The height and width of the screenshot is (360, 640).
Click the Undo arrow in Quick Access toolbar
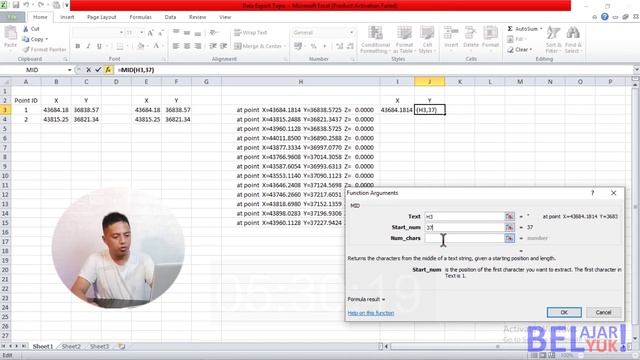click(x=27, y=5)
